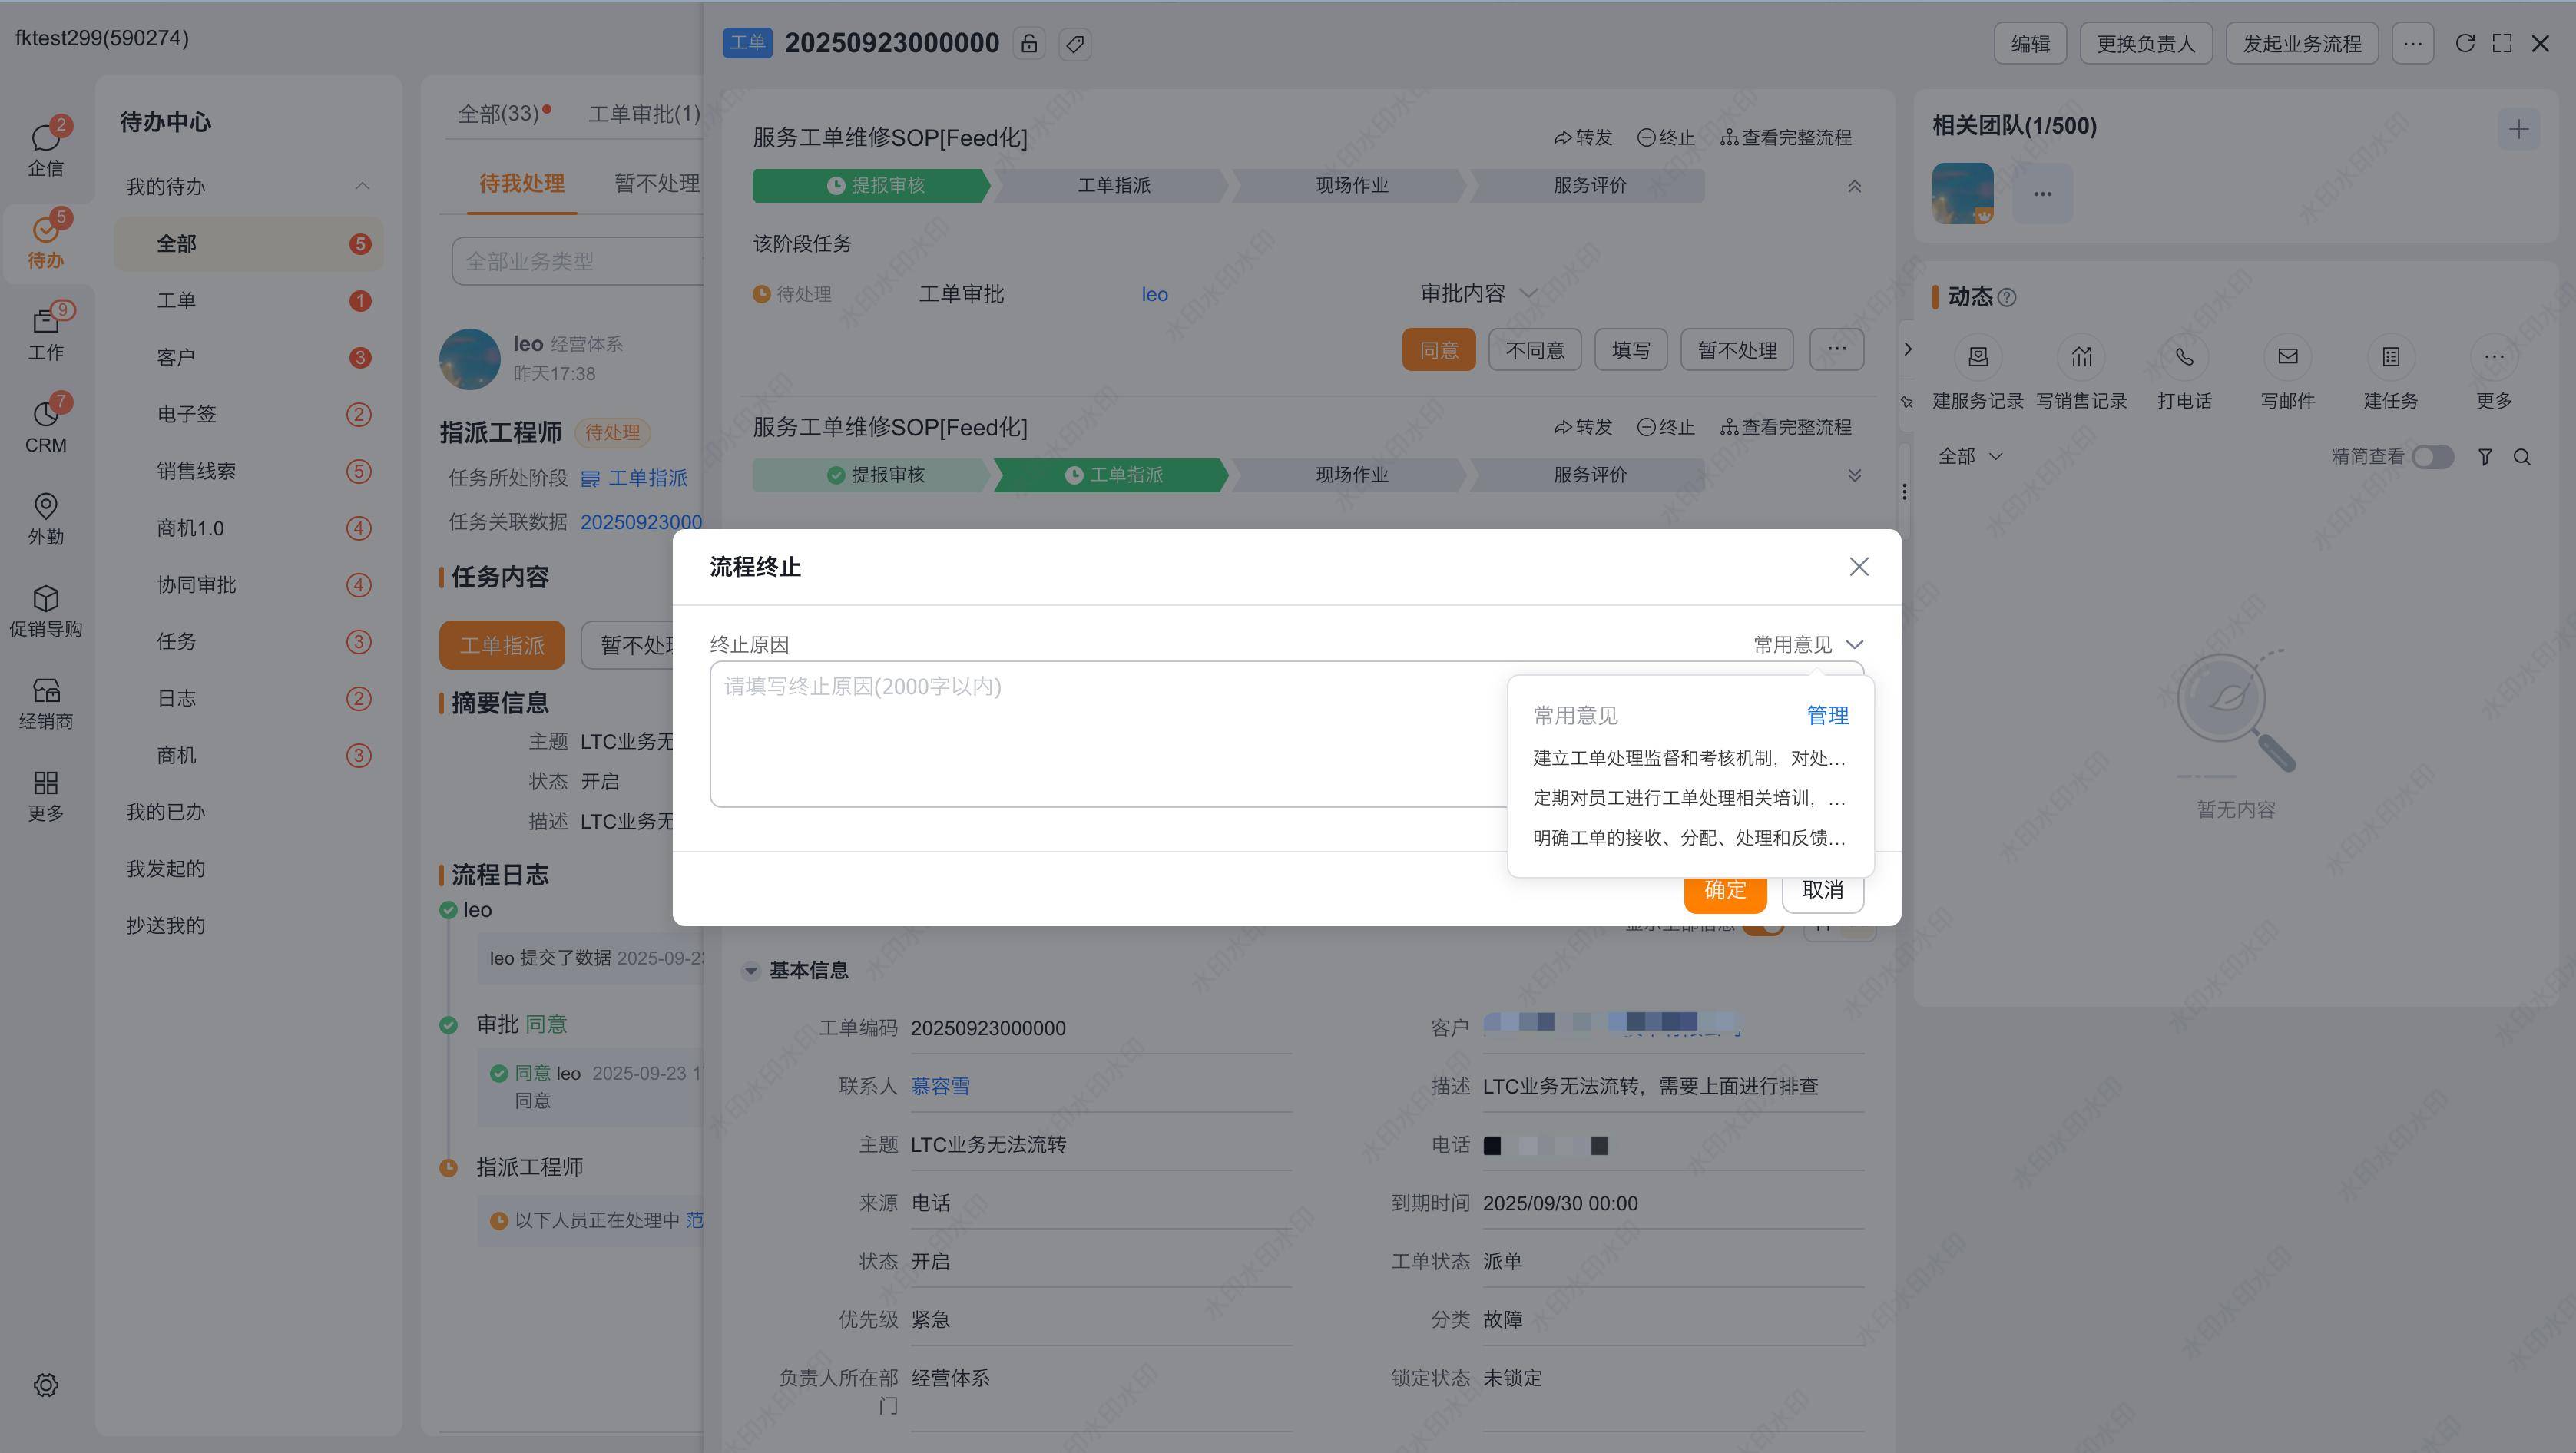2576x1453 pixels.
Task: Click 管理 link in common opinions popup
Action: [x=1827, y=715]
